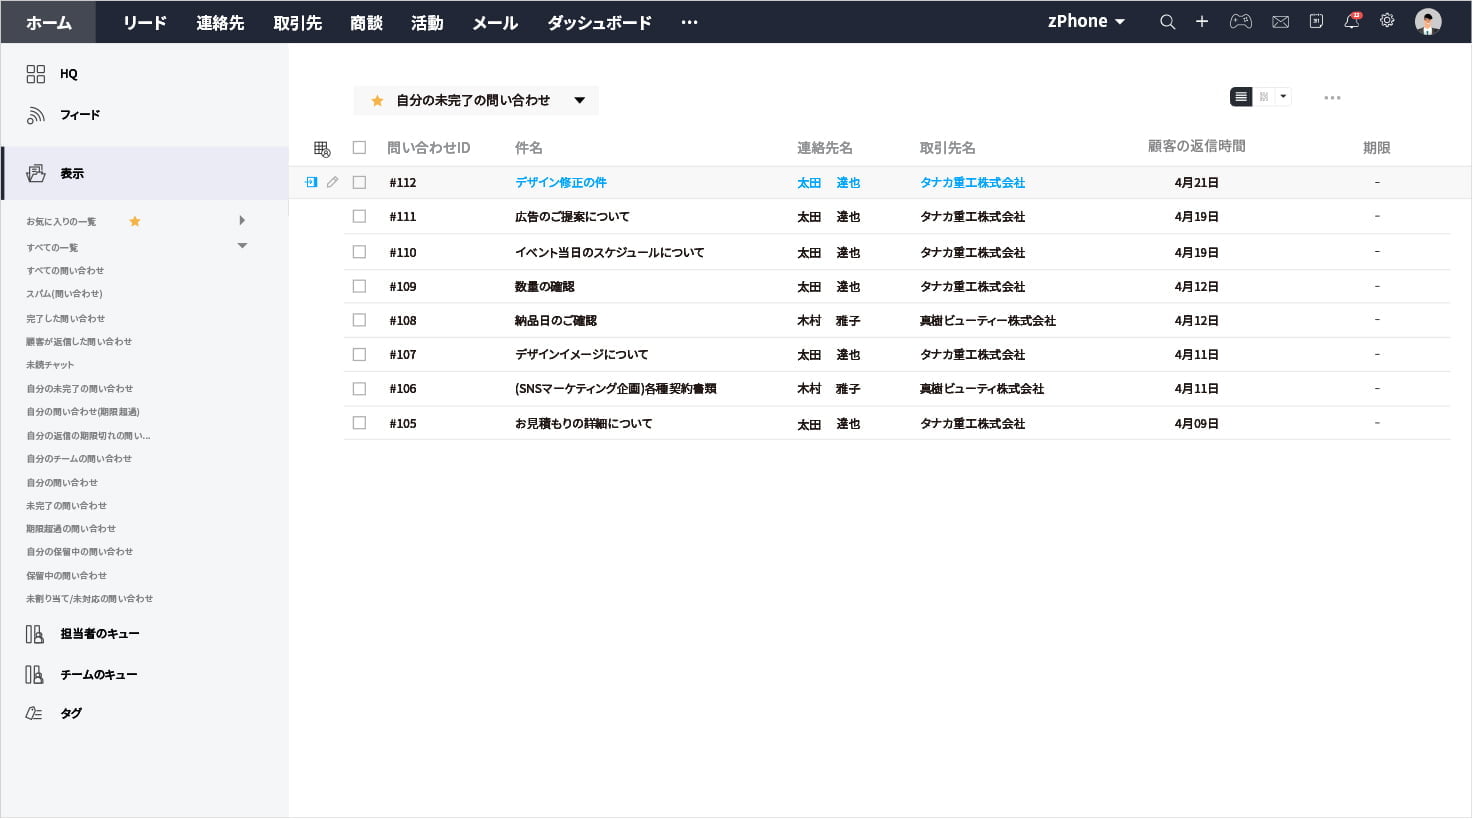This screenshot has height=819, width=1473.
Task: Open the デザイン修正の件 inquiry link
Action: tap(560, 182)
